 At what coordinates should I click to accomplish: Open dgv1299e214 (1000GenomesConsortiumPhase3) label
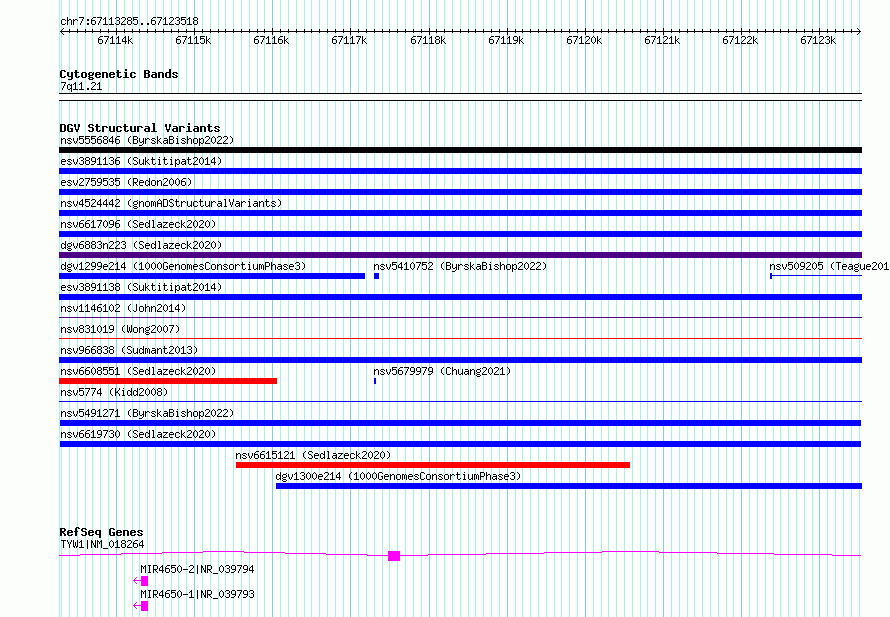click(183, 266)
